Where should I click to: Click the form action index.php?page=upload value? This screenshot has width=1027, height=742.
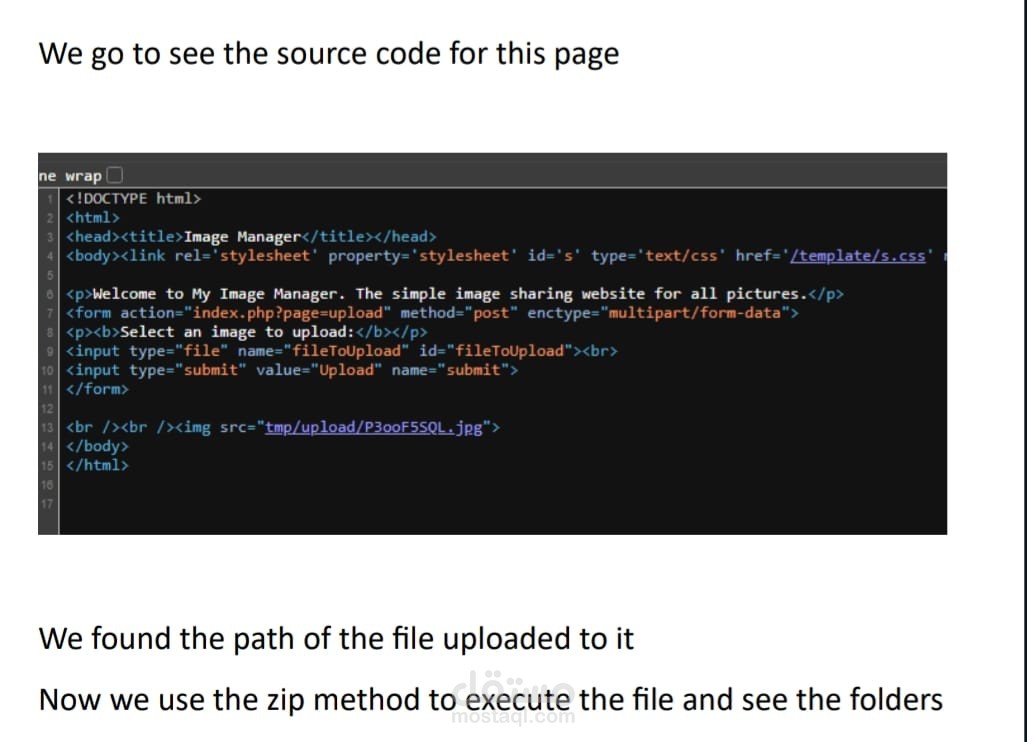(x=288, y=313)
